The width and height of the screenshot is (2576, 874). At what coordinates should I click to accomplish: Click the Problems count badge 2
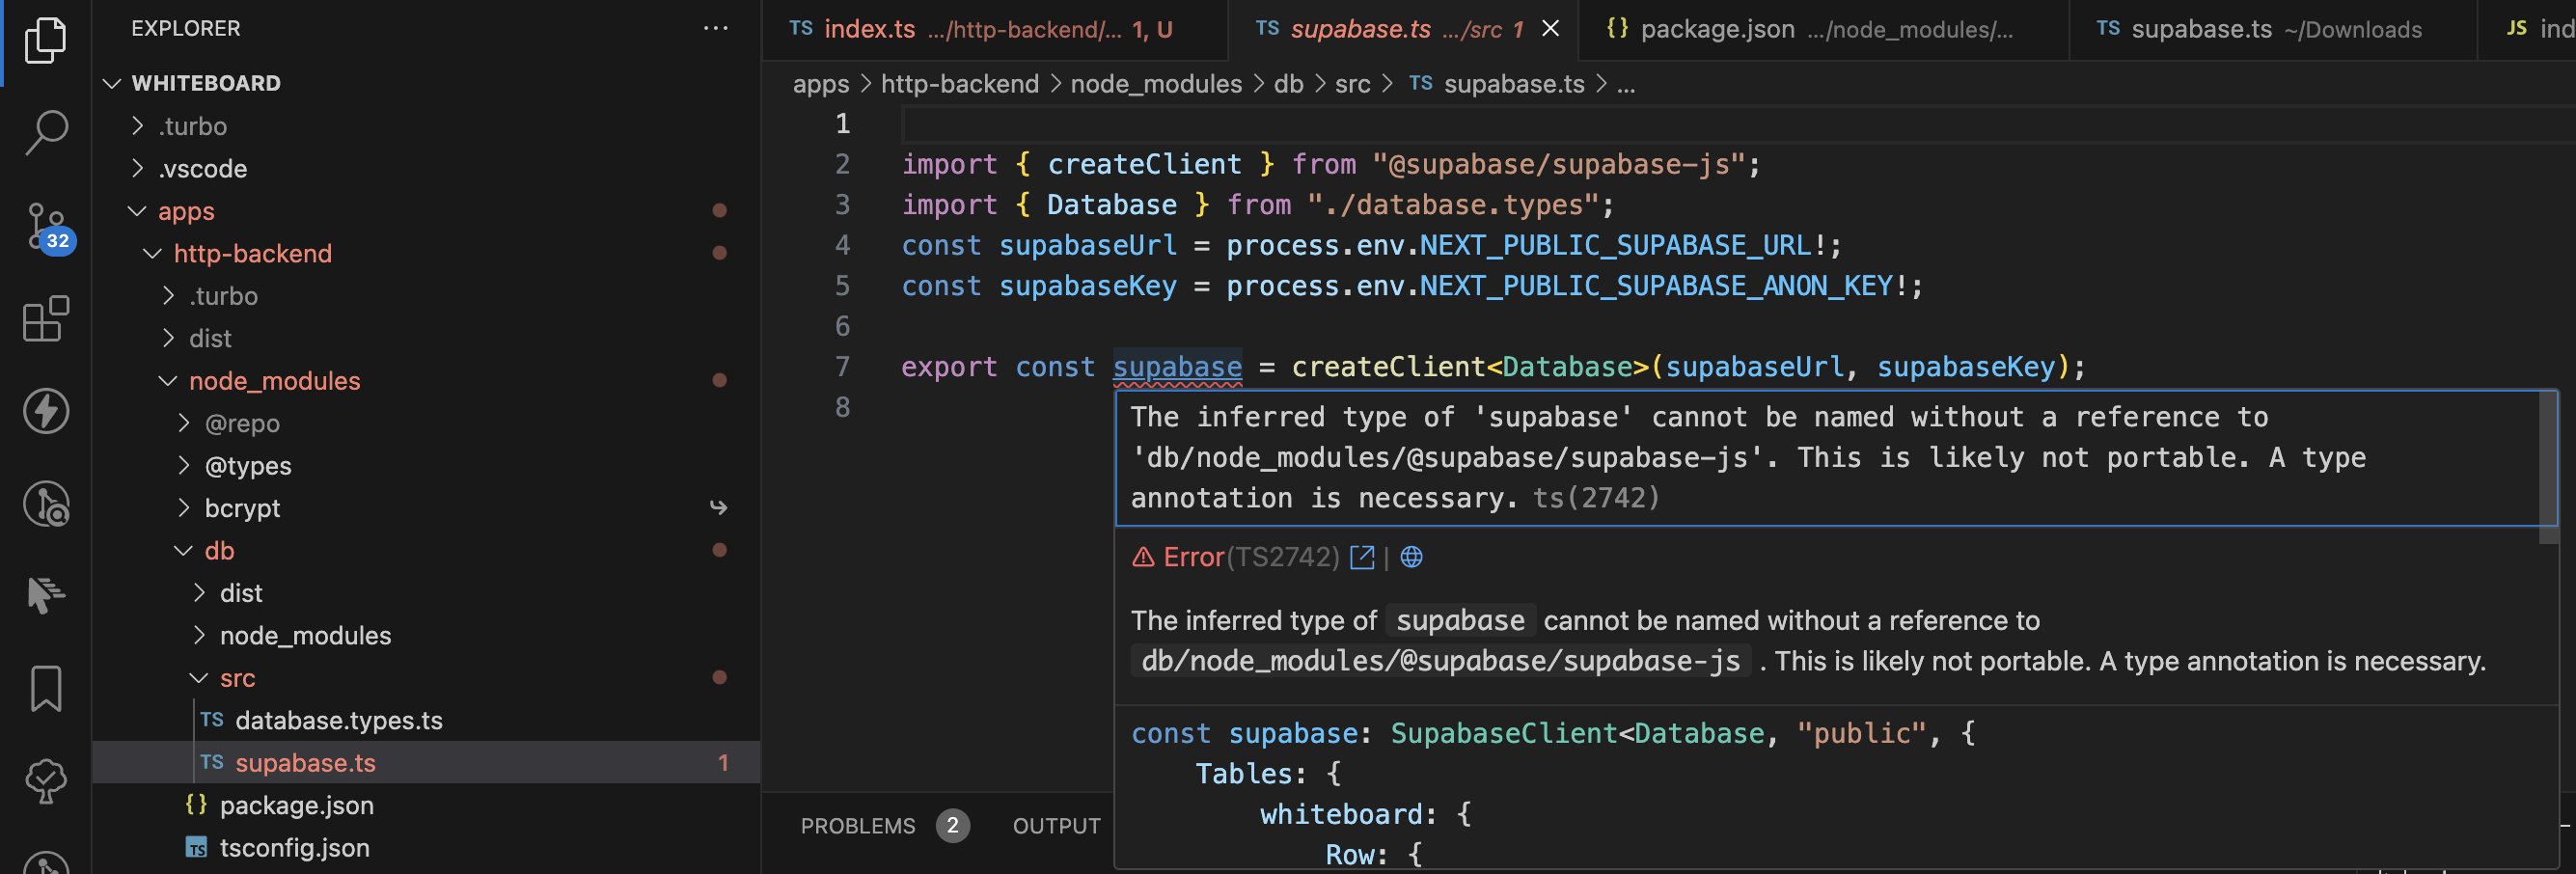point(952,826)
